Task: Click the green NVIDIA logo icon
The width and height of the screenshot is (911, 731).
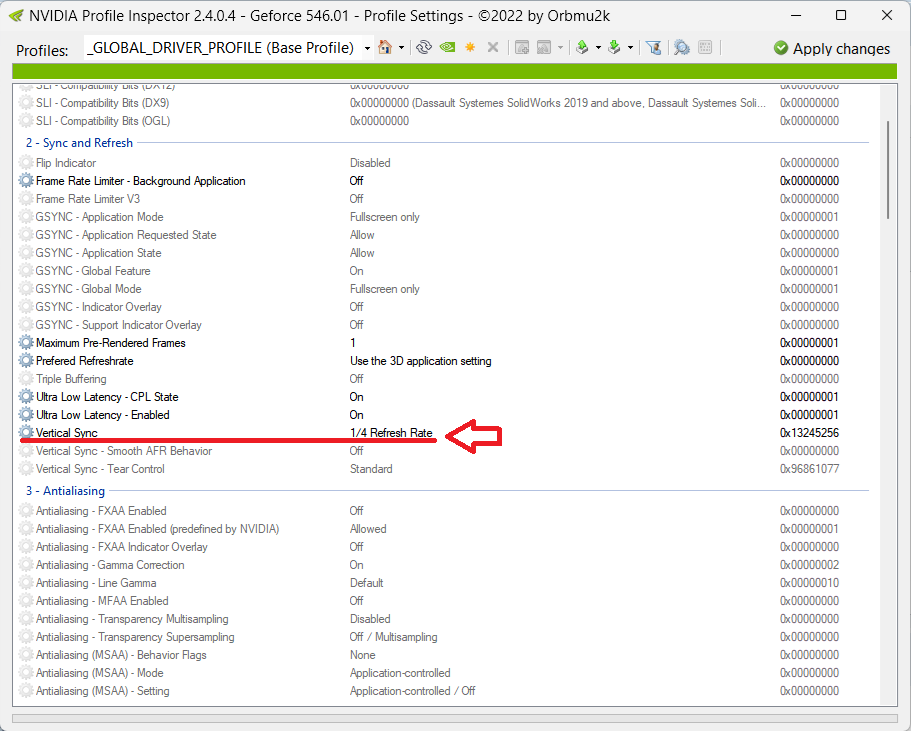Action: point(448,48)
